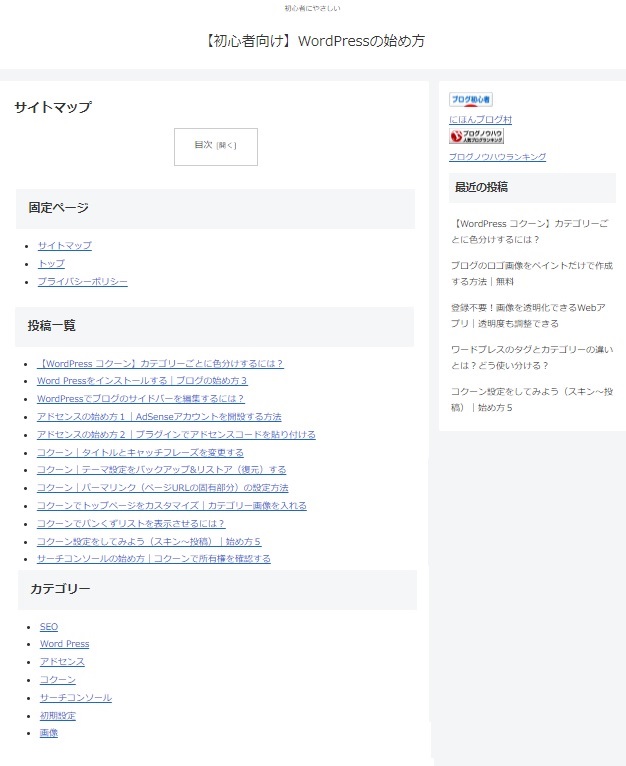
Task: Click the ブログノウハウ ranking banner image
Action: (476, 136)
